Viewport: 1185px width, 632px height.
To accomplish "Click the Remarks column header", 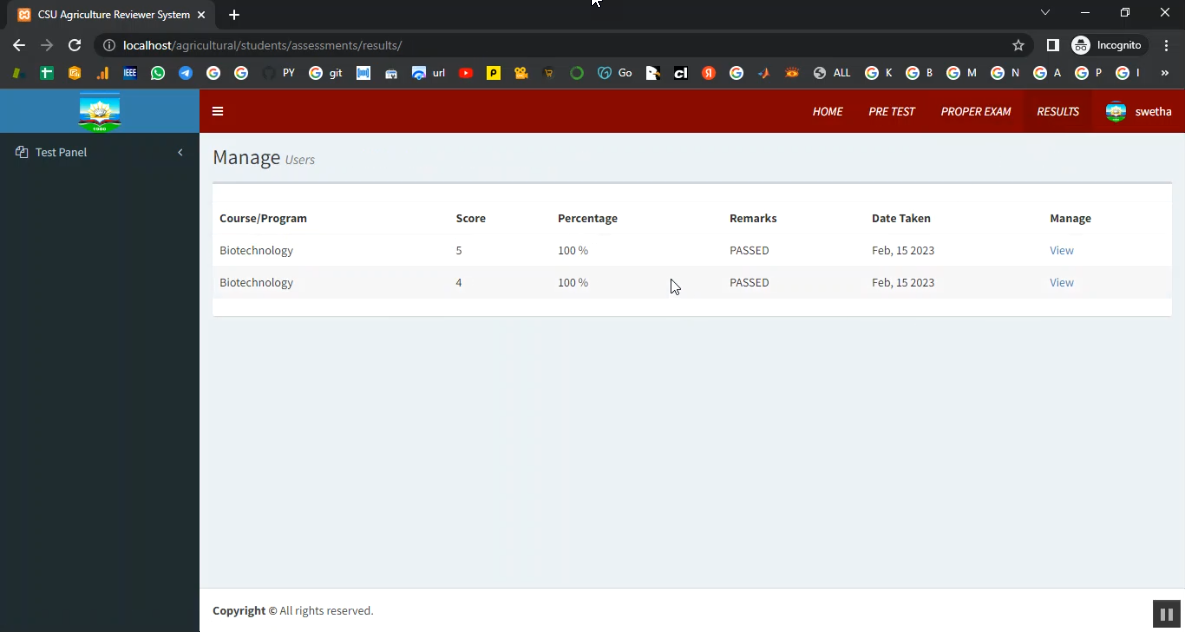I will (753, 218).
